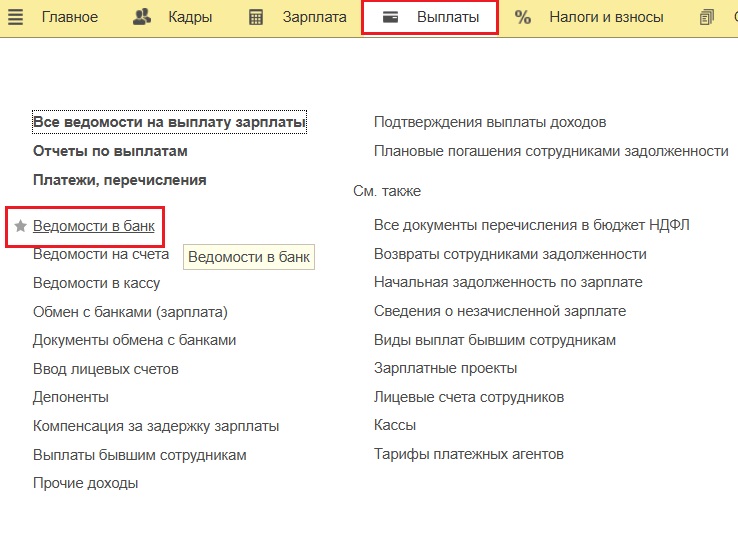Open Все документы перечисления в бюджет НДФЛ

[532, 225]
